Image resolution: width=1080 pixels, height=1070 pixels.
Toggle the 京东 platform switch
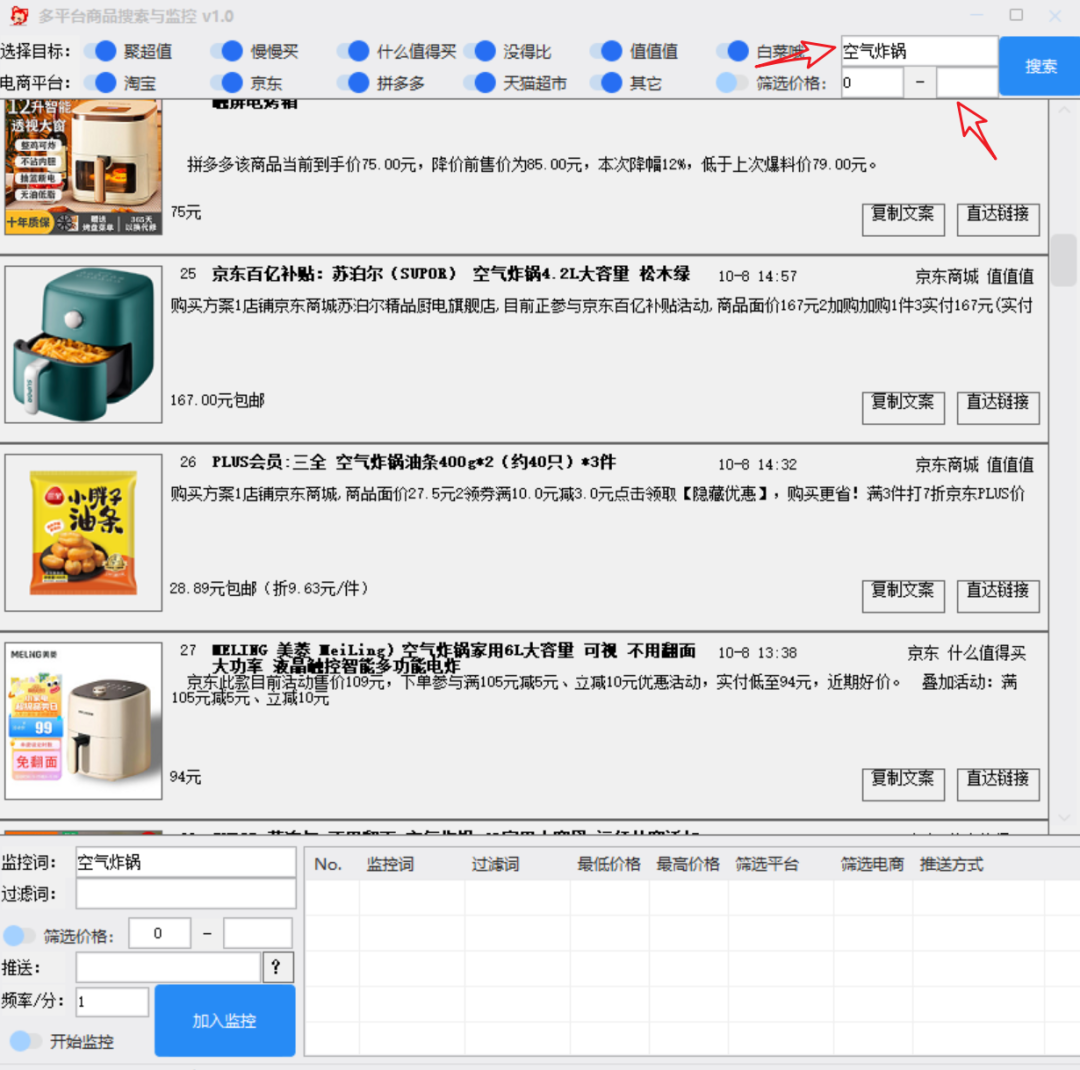pyautogui.click(x=227, y=83)
